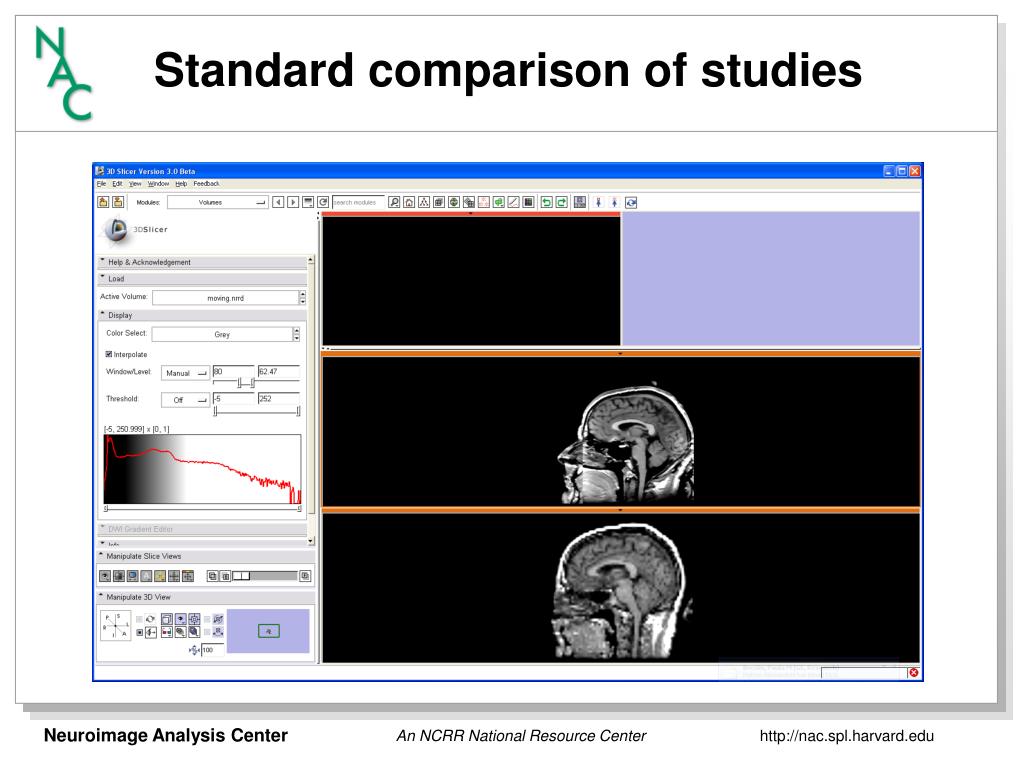This screenshot has height=767, width=1023.
Task: Click the module refresh icon
Action: coord(323,202)
